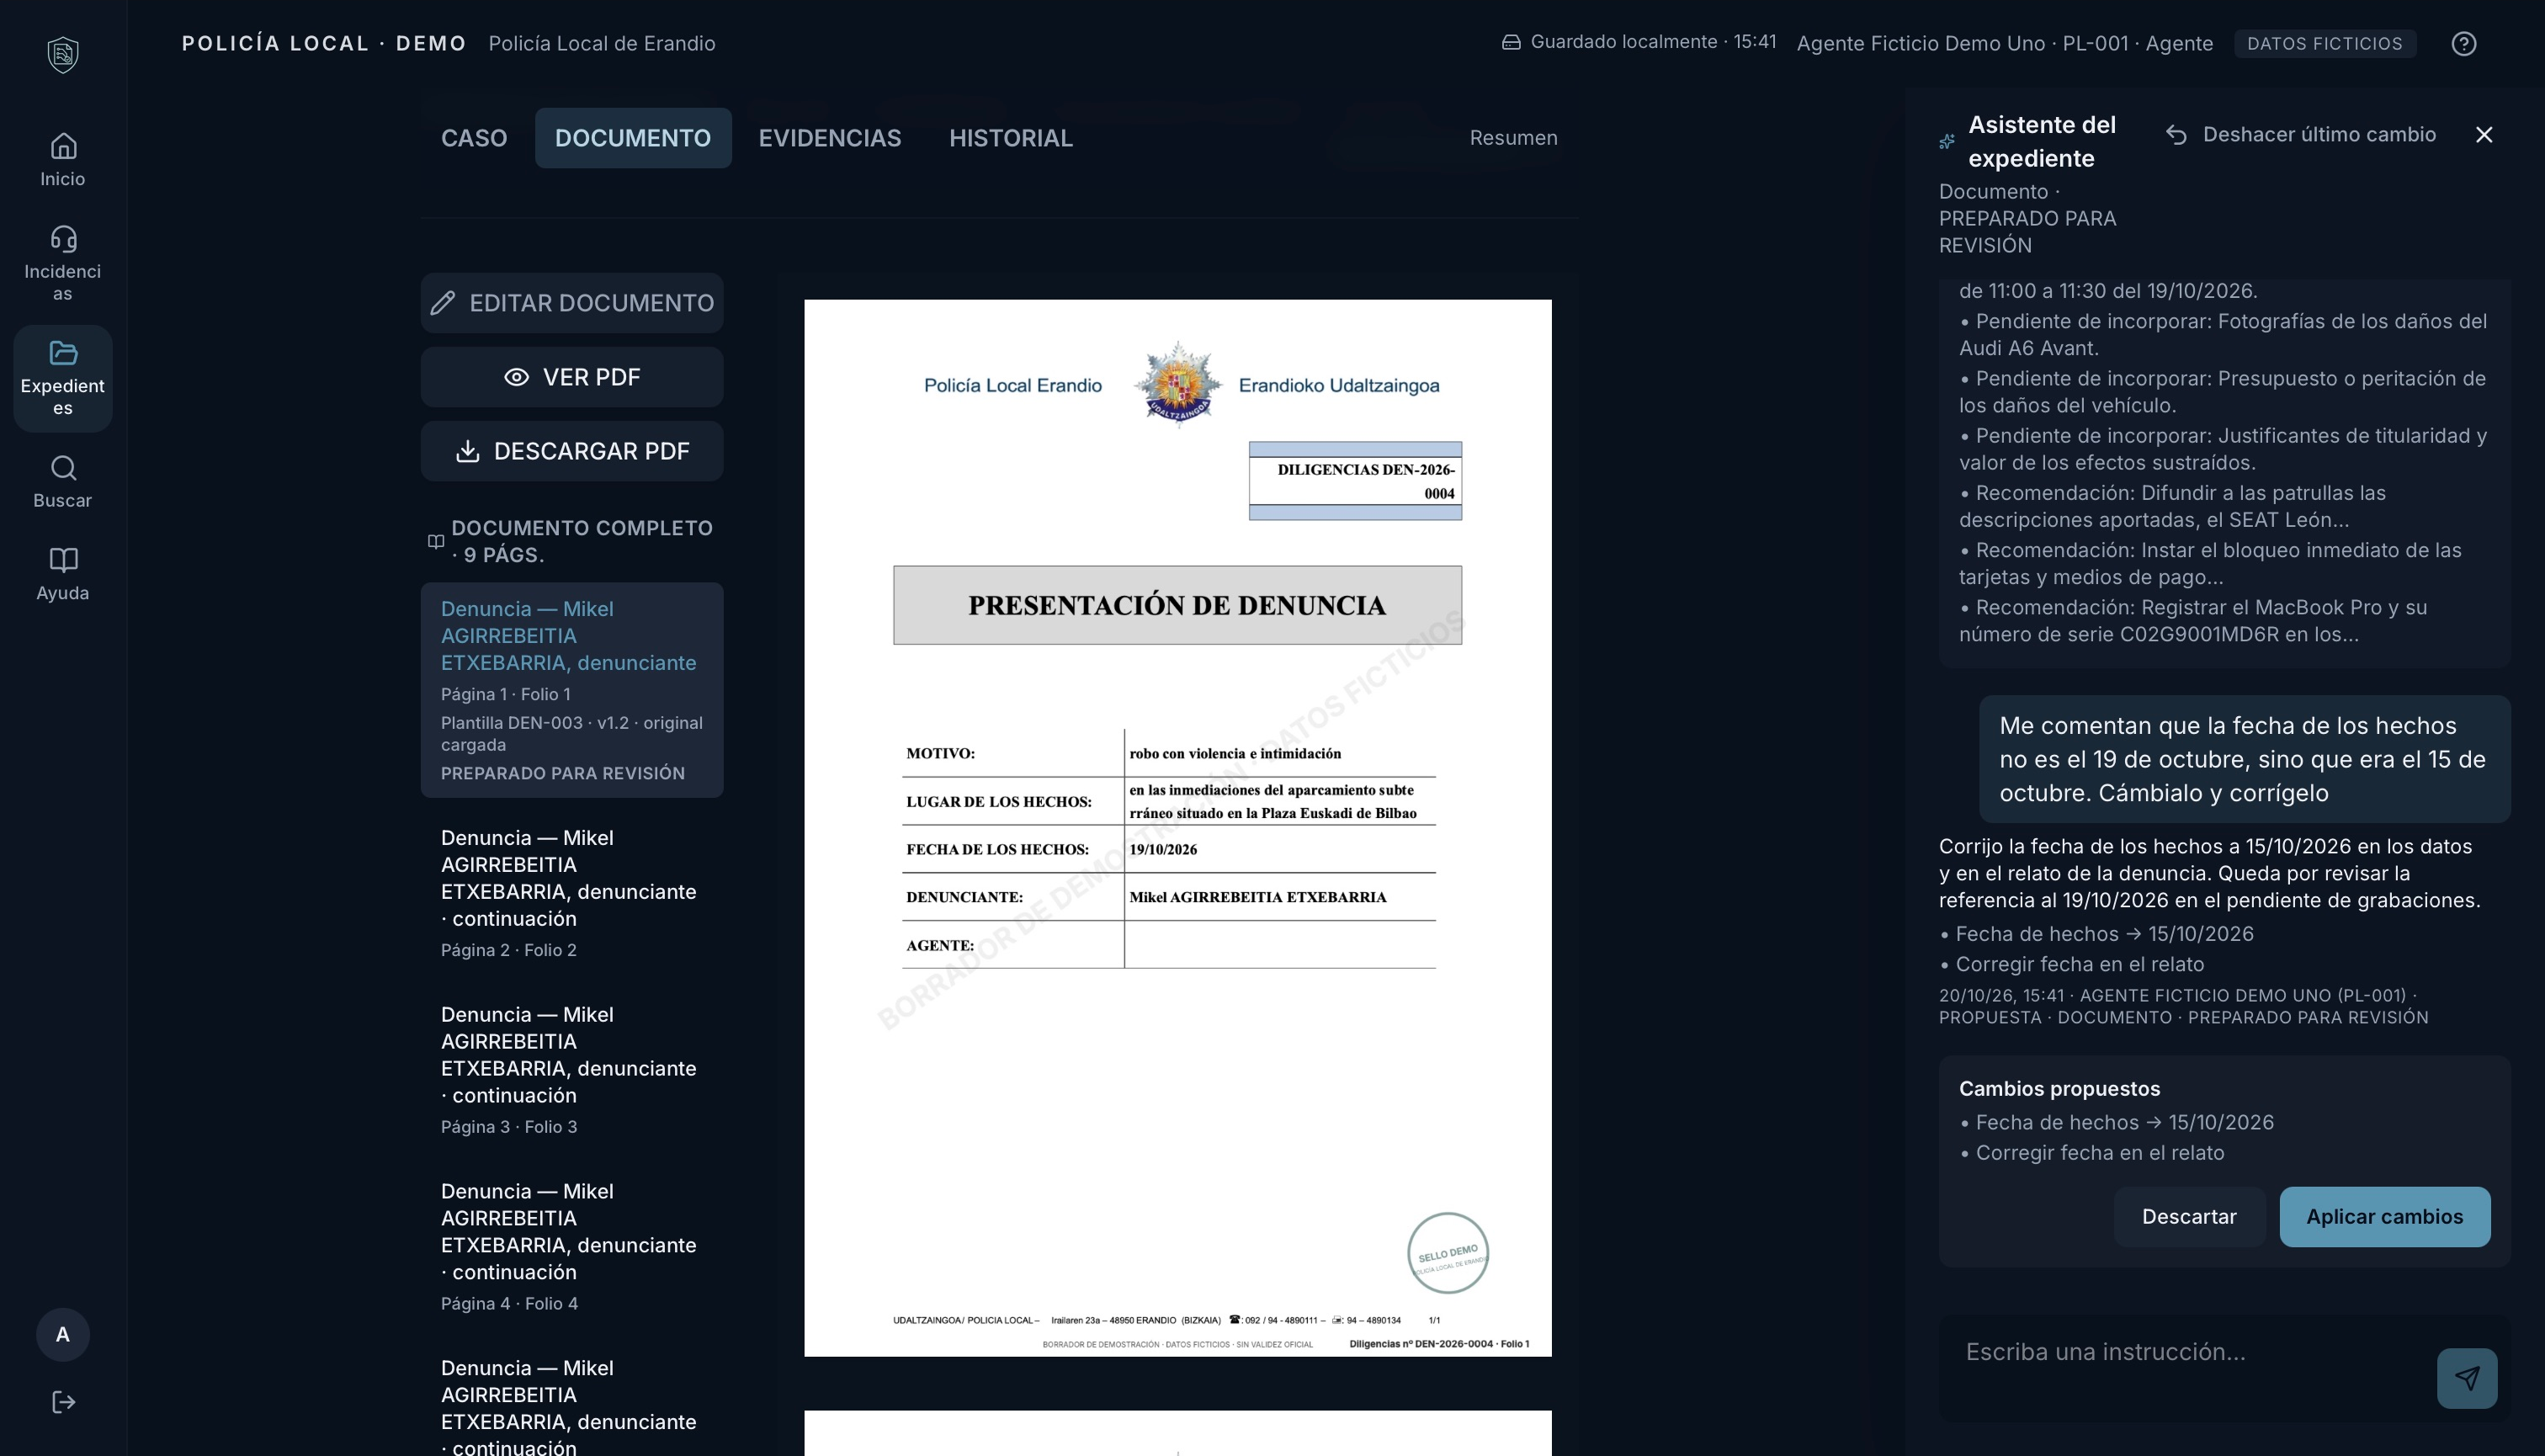The image size is (2545, 1456).
Task: Click the DILIGENCIAS DEN-2026-0004 box
Action: click(x=1355, y=481)
